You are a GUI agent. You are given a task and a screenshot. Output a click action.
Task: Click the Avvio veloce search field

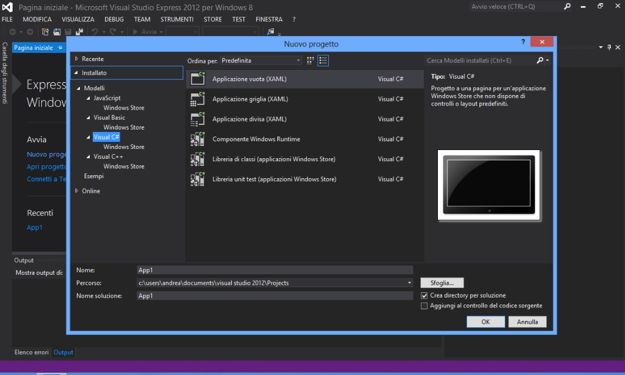pyautogui.click(x=515, y=6)
